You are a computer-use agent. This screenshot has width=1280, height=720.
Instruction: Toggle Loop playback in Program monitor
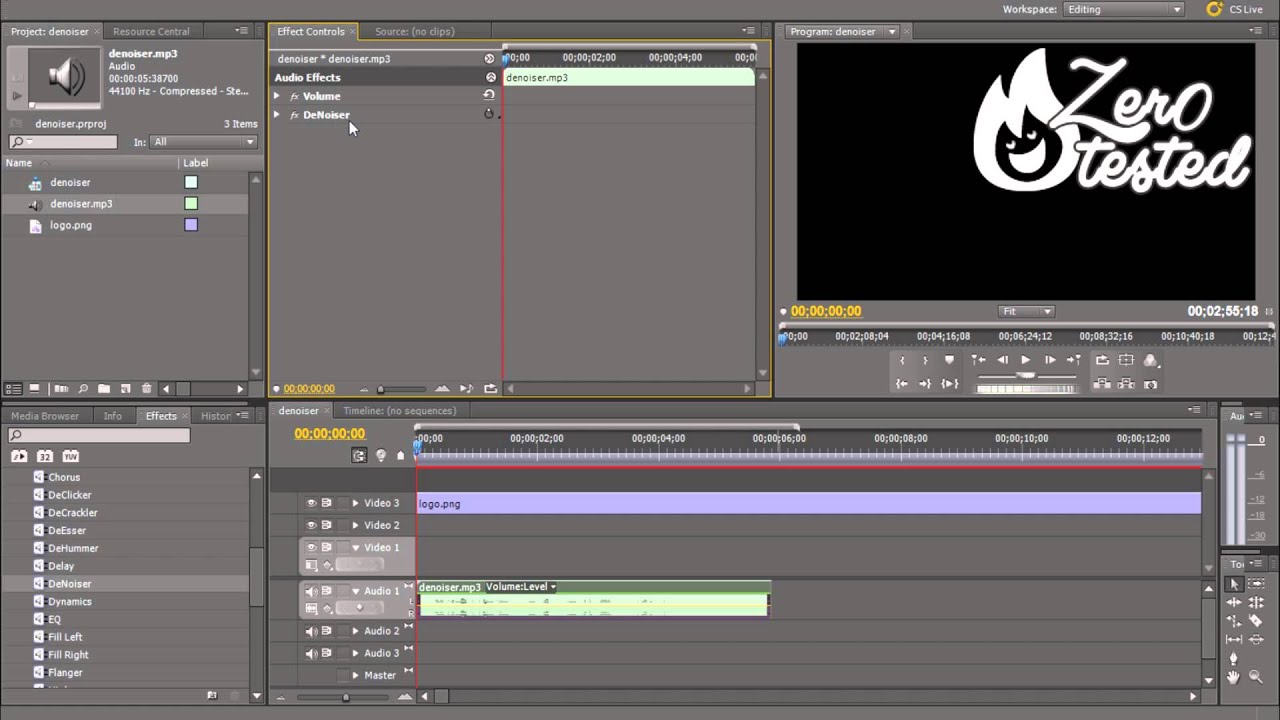pyautogui.click(x=1102, y=360)
